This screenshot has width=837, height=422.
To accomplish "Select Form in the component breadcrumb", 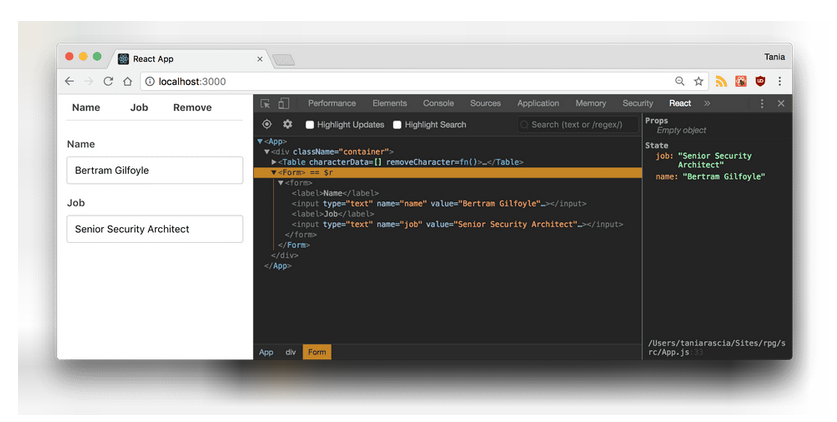I will pos(317,352).
